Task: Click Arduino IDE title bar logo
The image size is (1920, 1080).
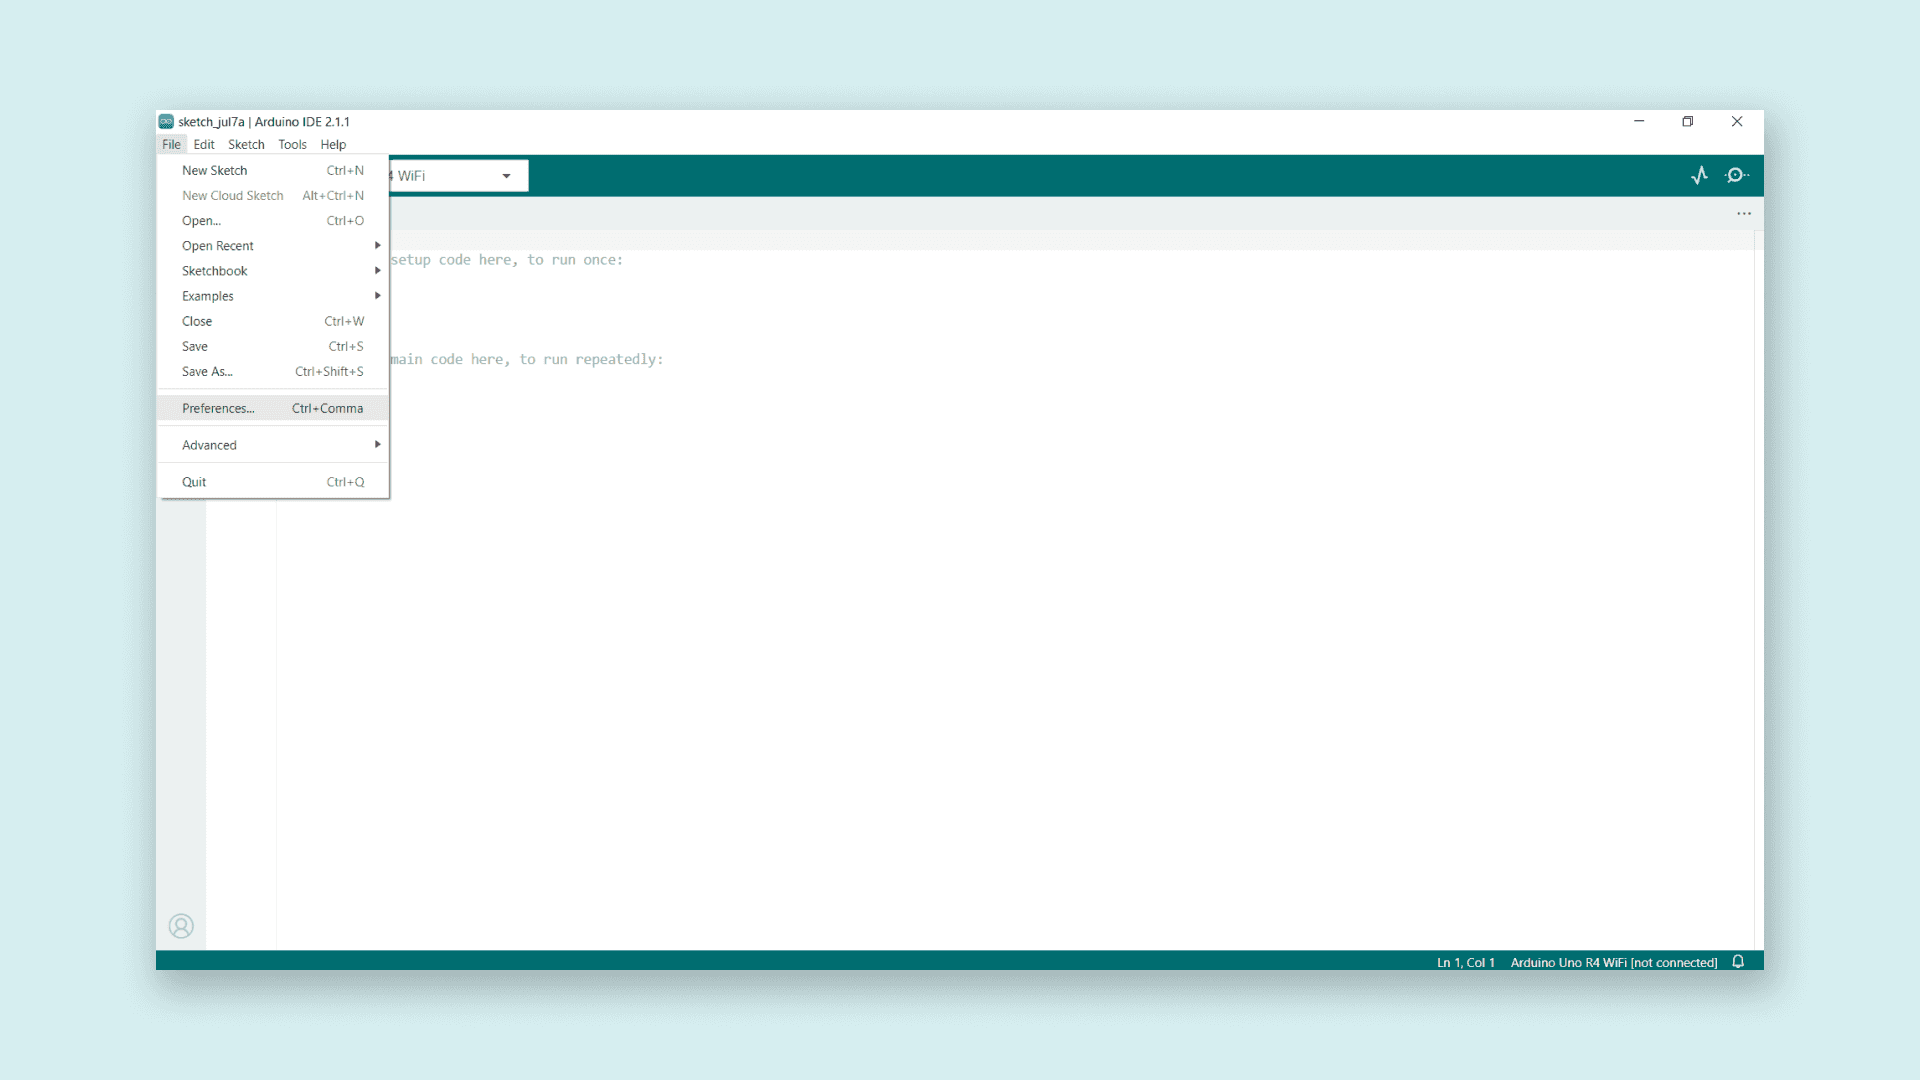Action: click(167, 121)
